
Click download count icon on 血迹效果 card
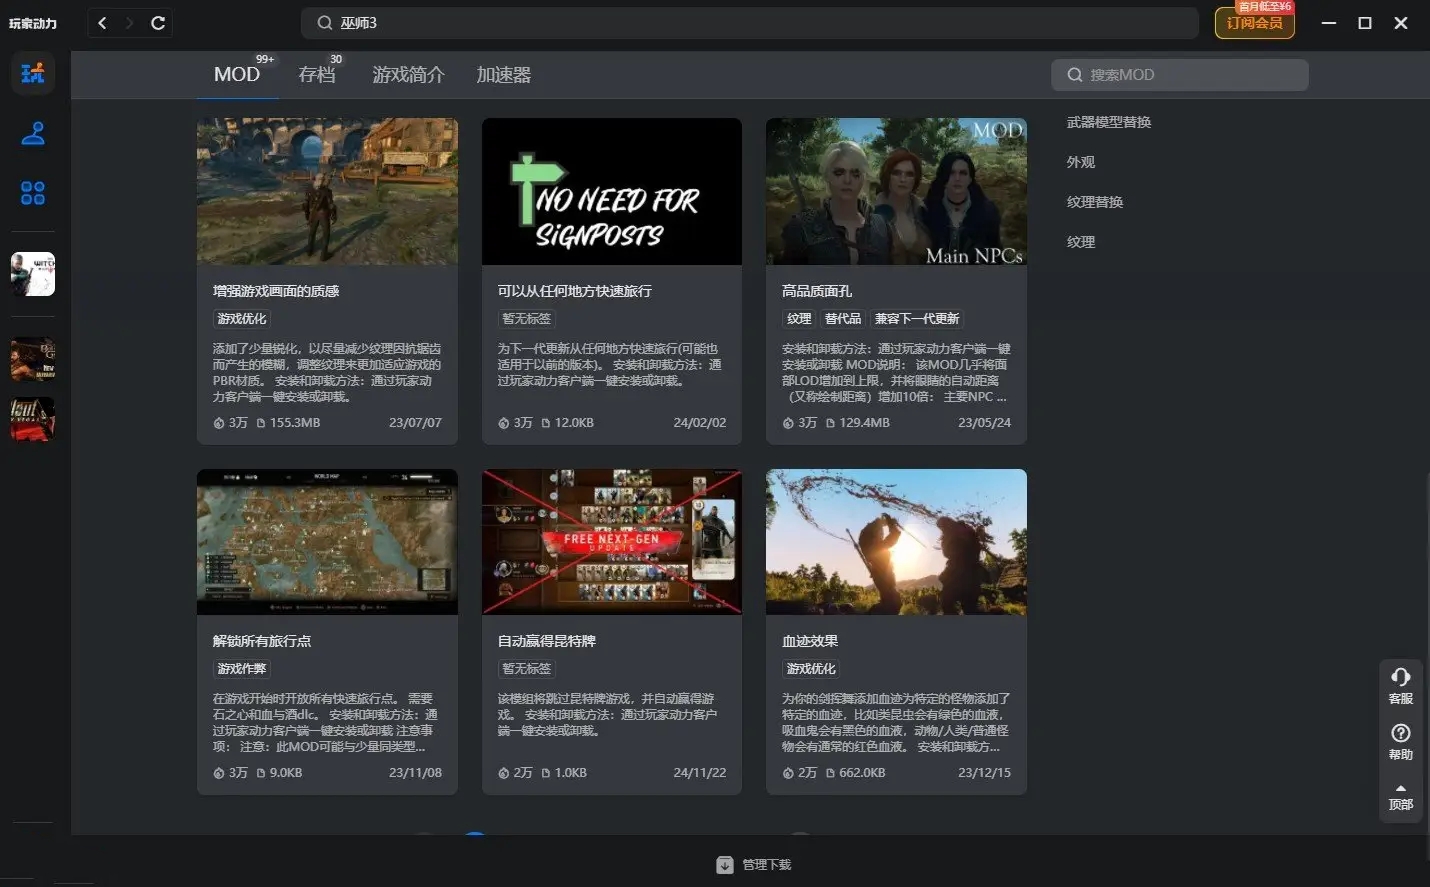pos(788,773)
